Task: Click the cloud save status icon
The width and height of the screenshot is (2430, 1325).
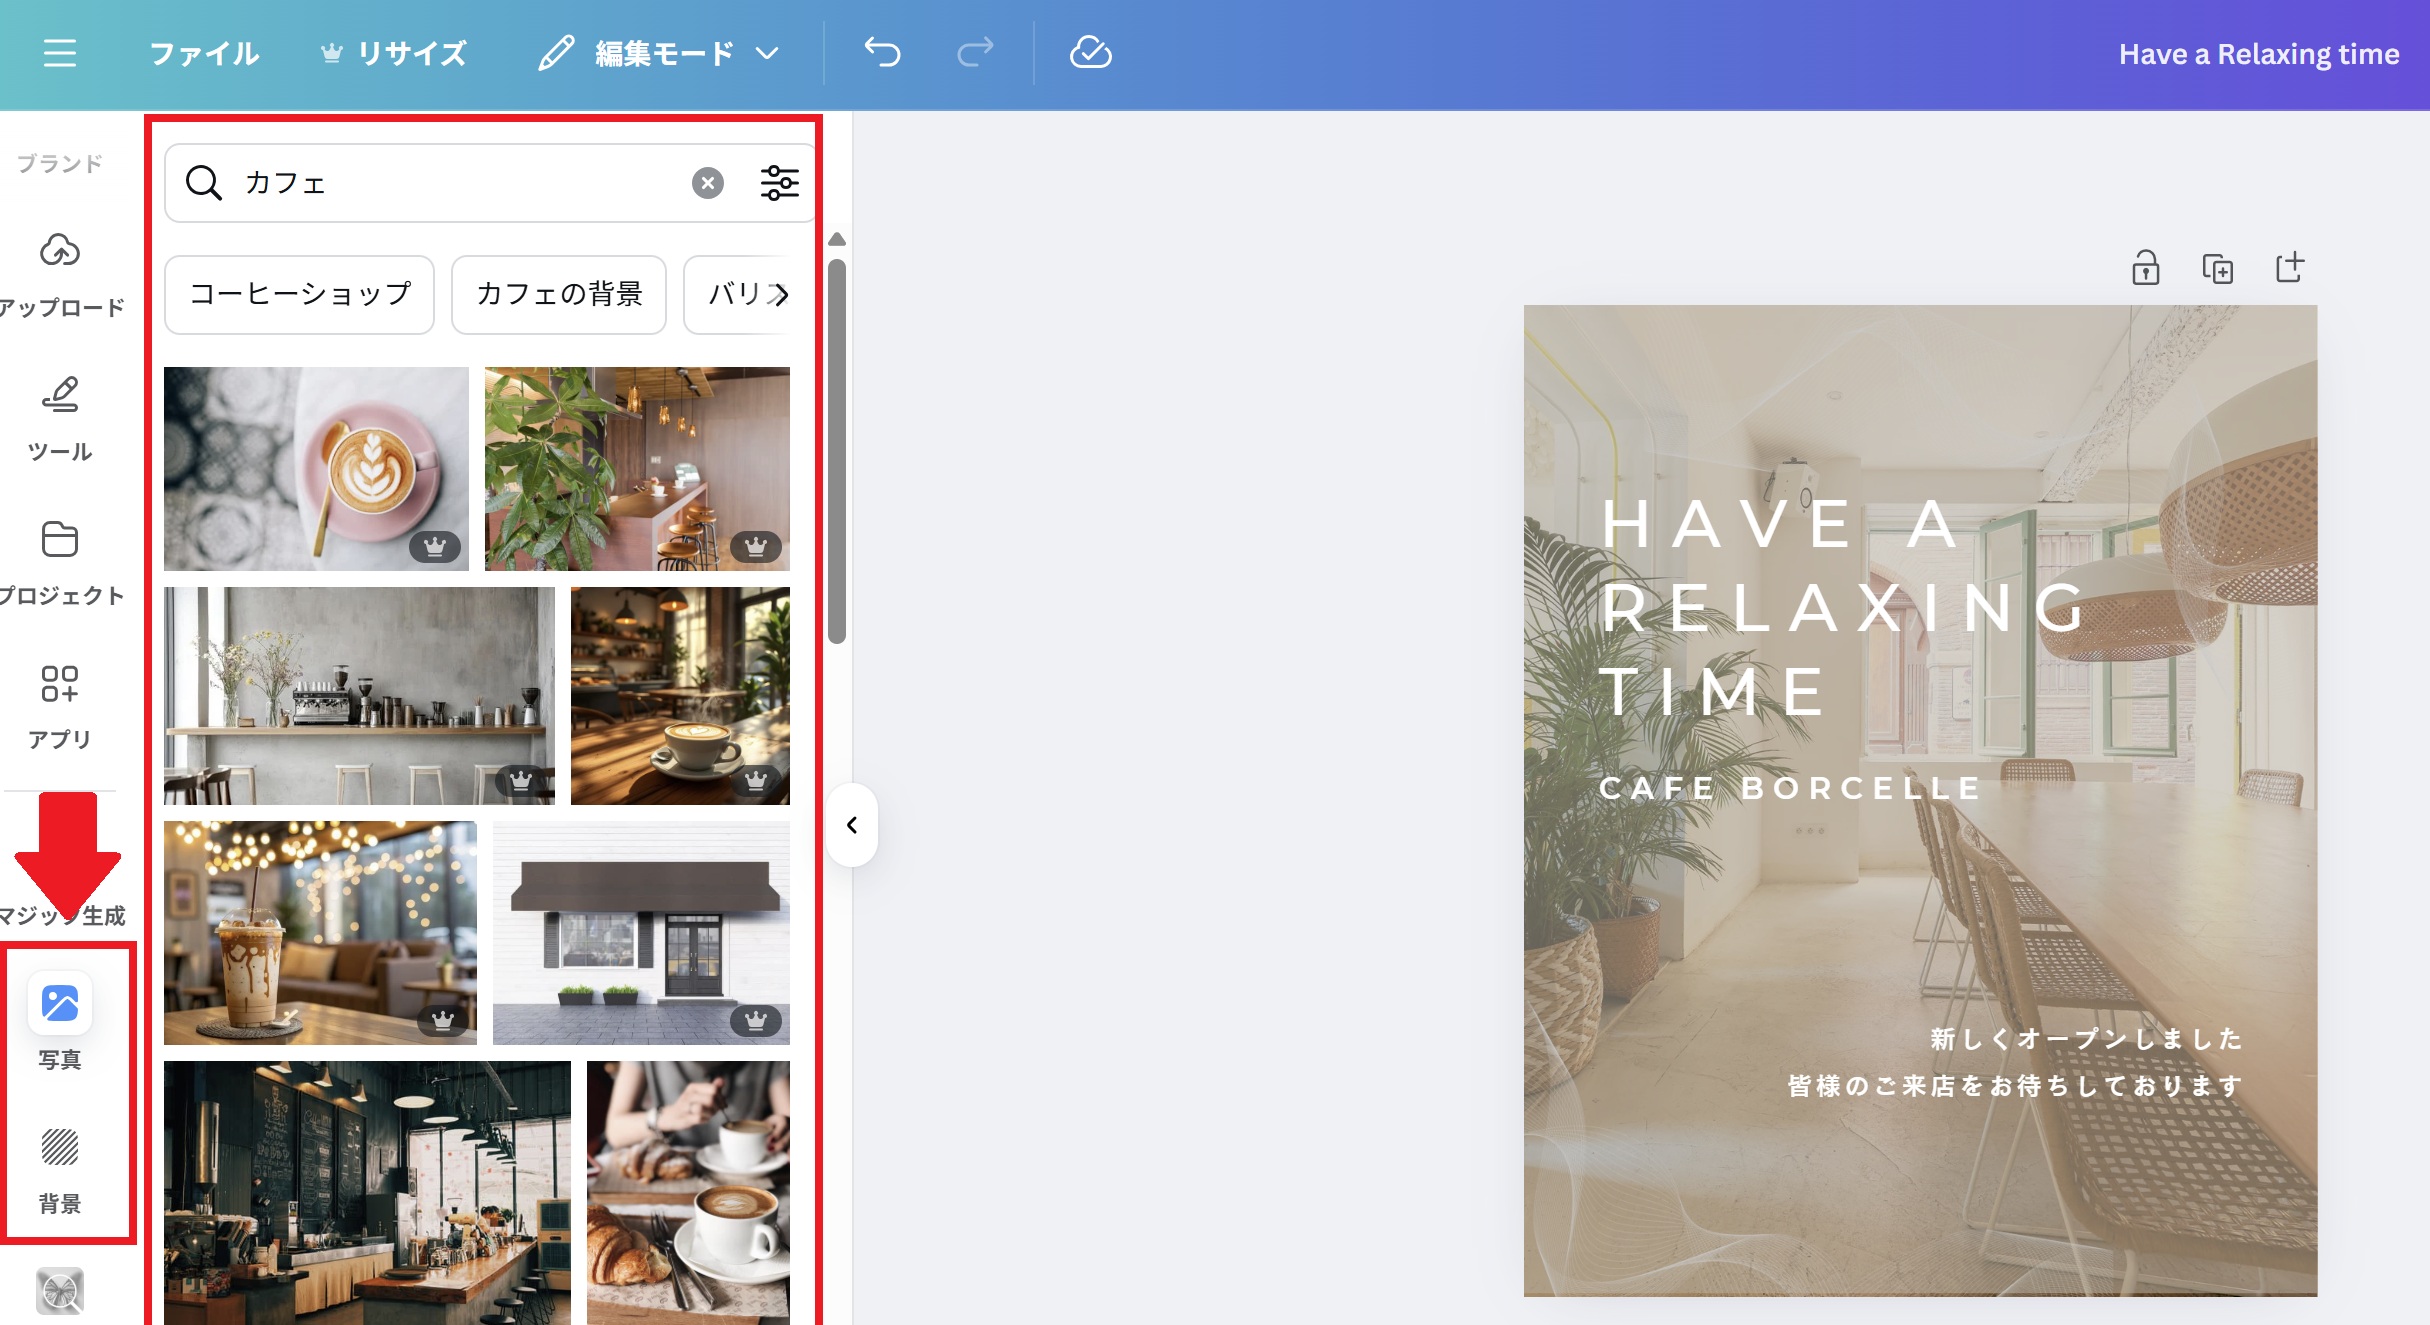Action: pos(1090,53)
